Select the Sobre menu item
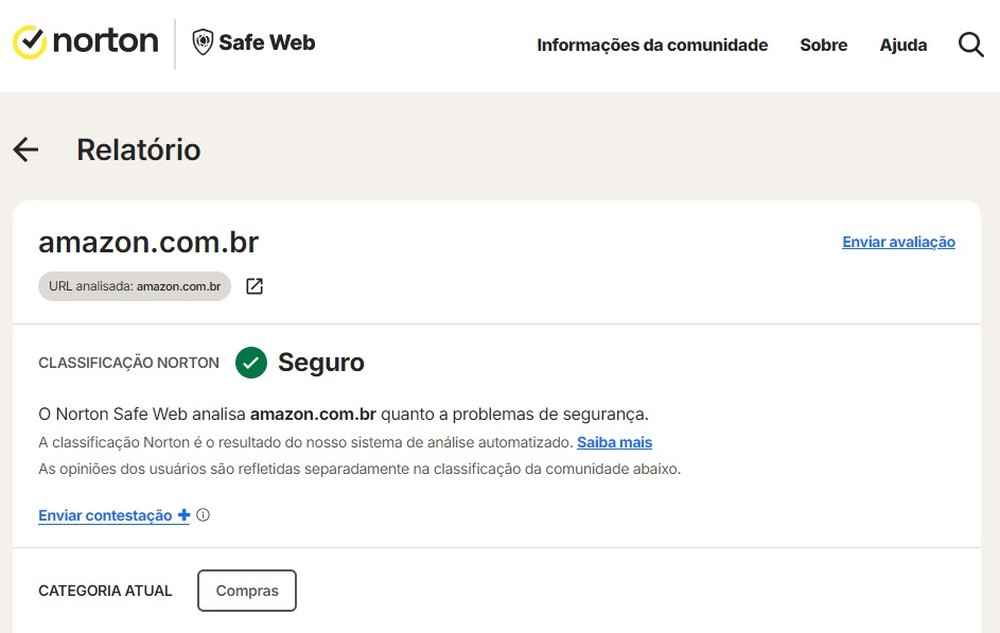1000x633 pixels. pyautogui.click(x=823, y=45)
